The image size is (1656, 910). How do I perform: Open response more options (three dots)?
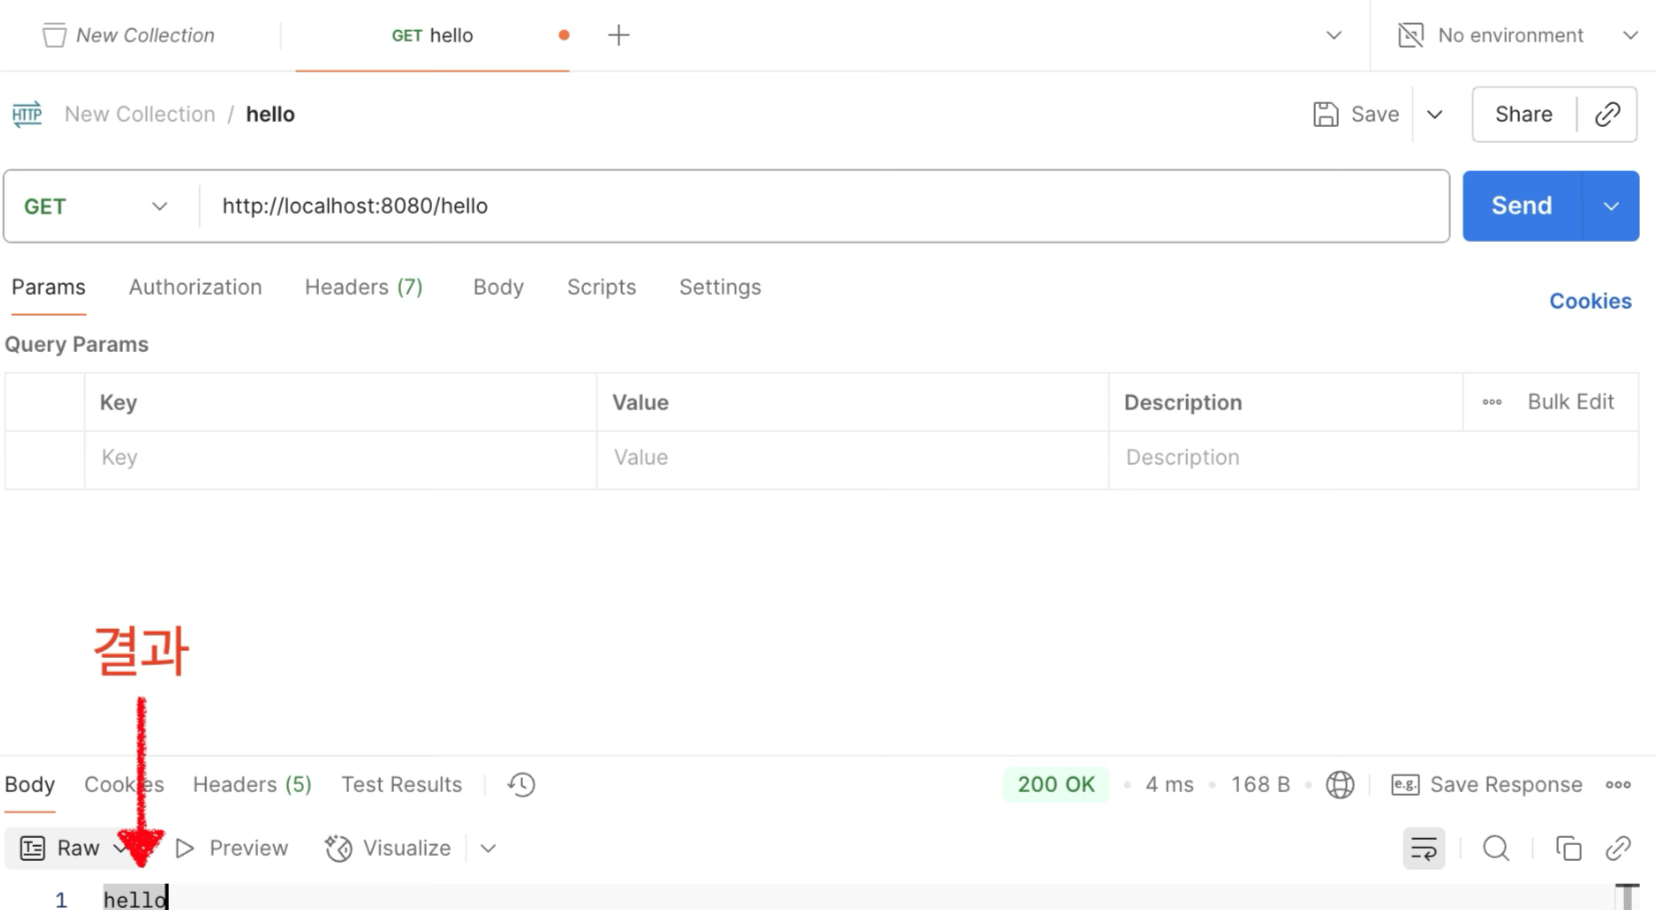click(1618, 785)
